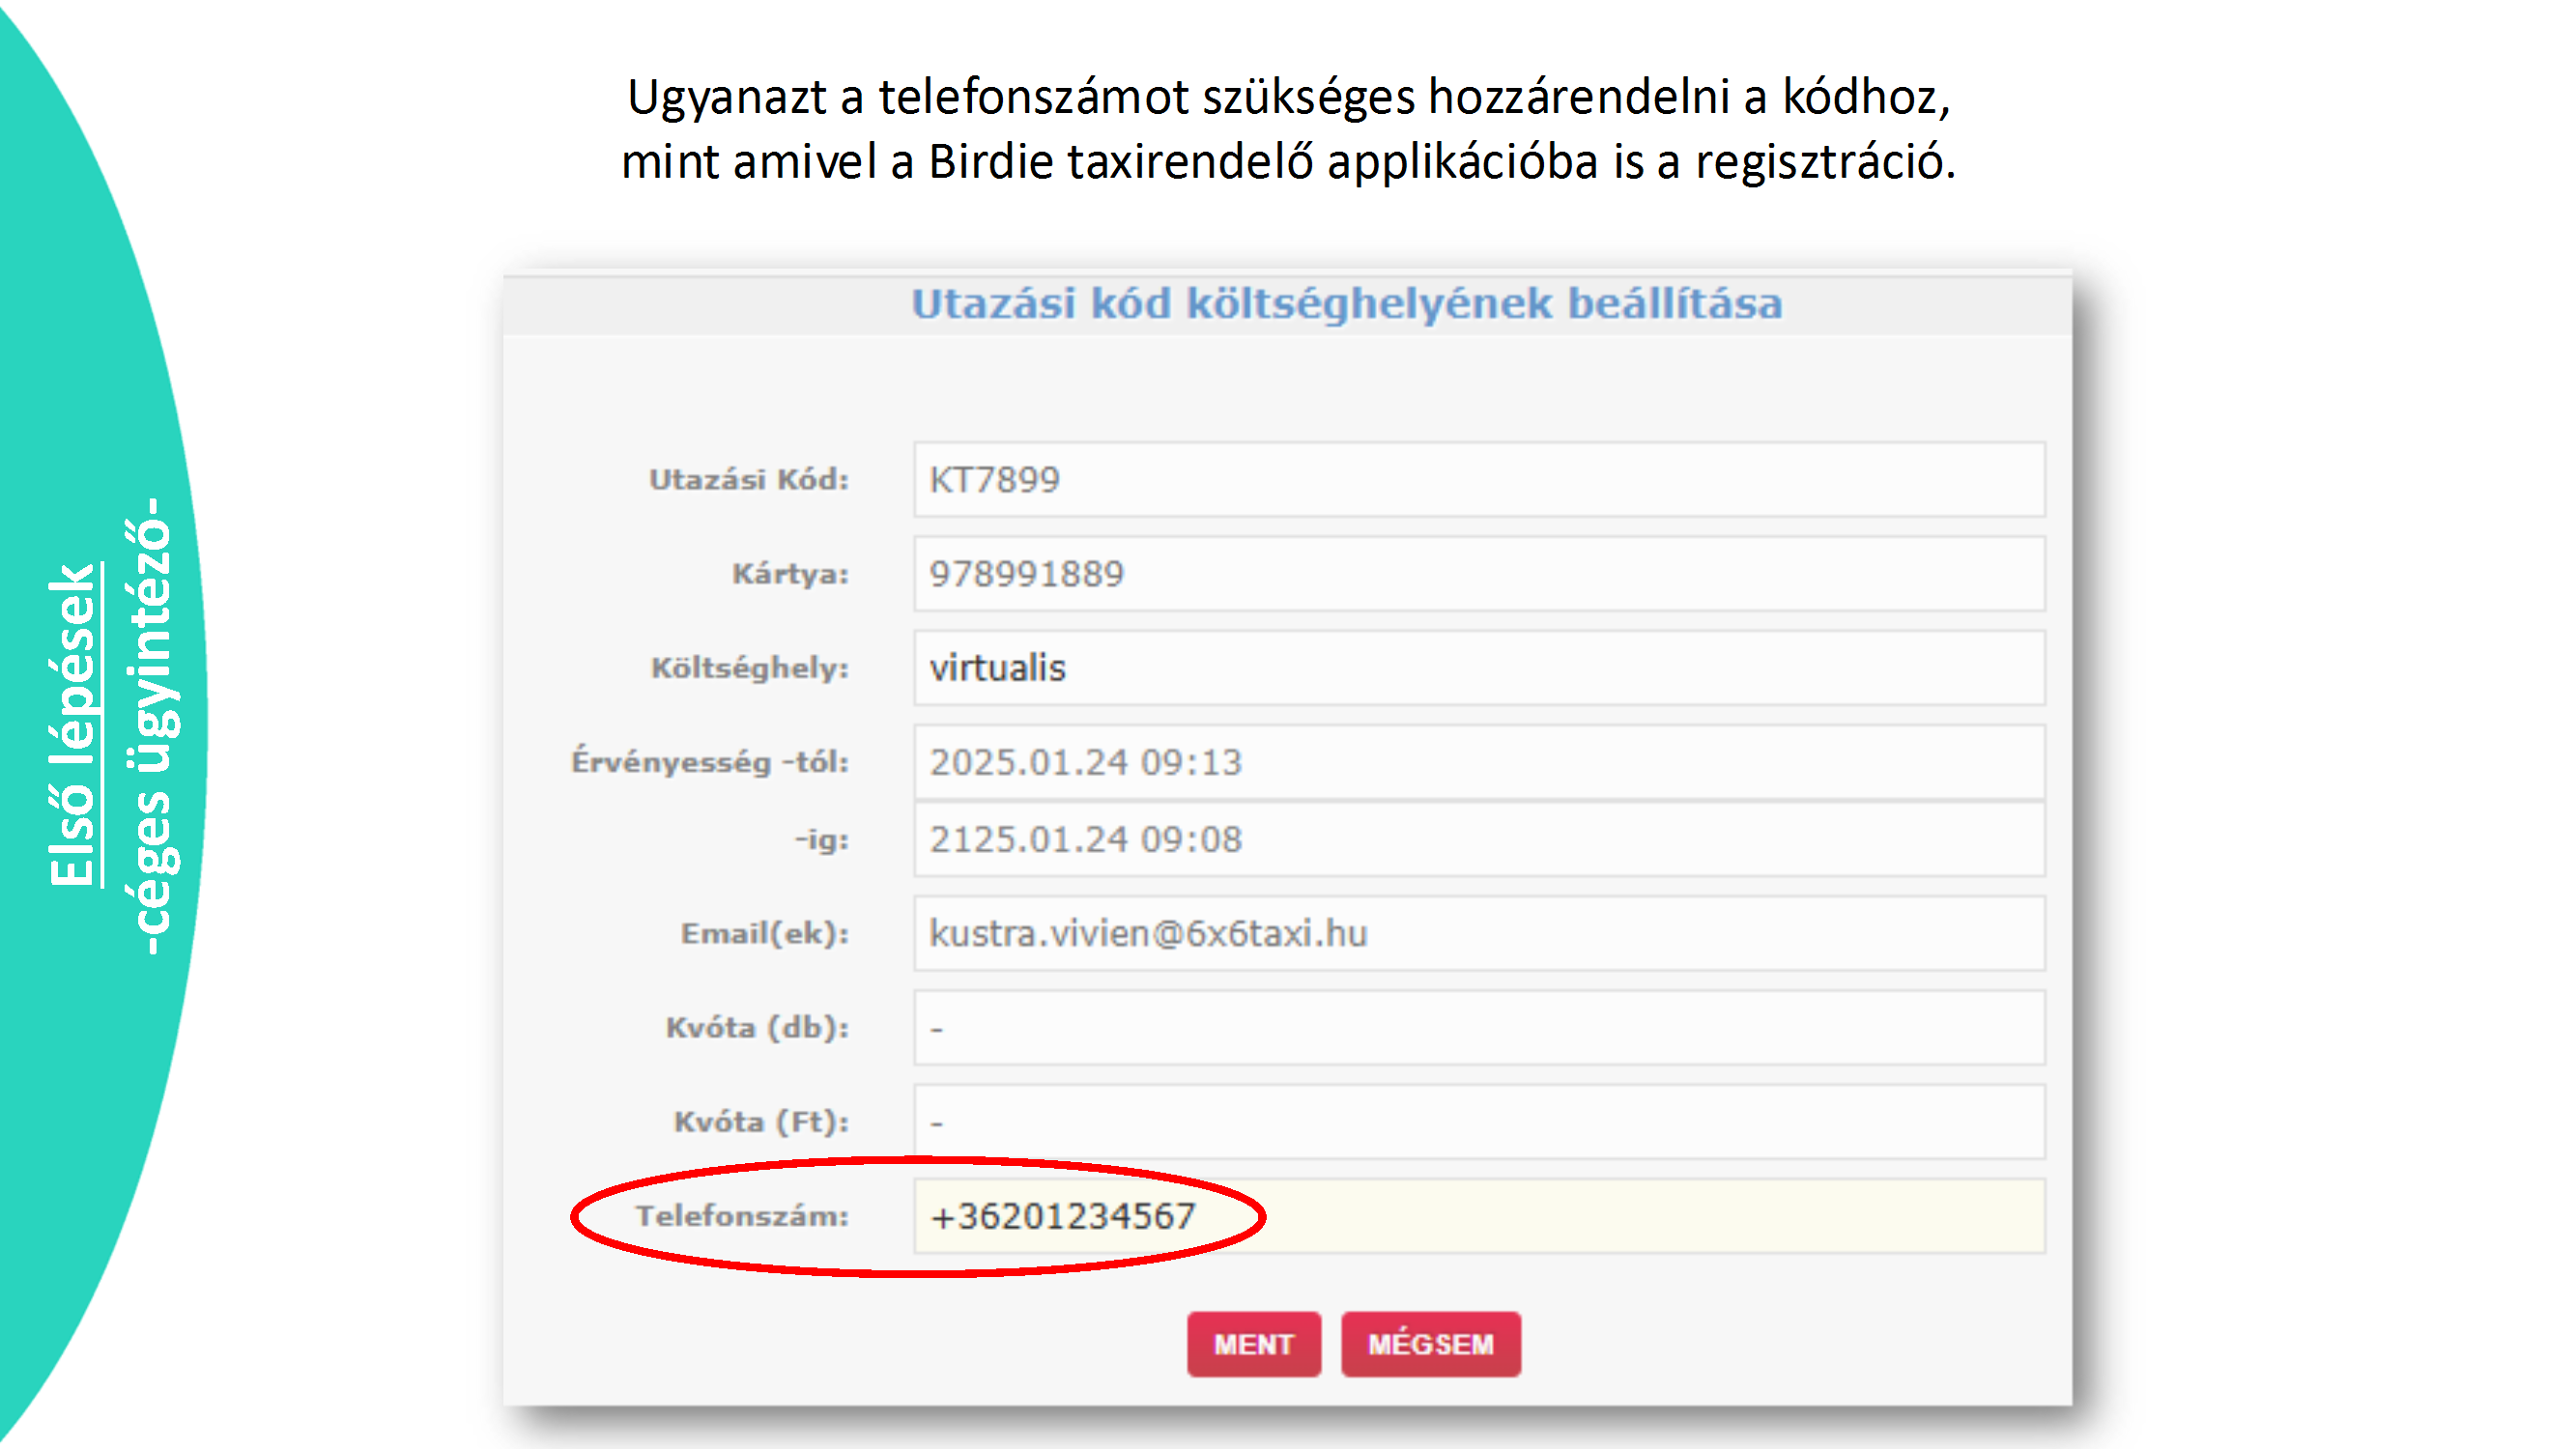Click the -ig expiry date field
This screenshot has width=2576, height=1449.
coord(1479,839)
